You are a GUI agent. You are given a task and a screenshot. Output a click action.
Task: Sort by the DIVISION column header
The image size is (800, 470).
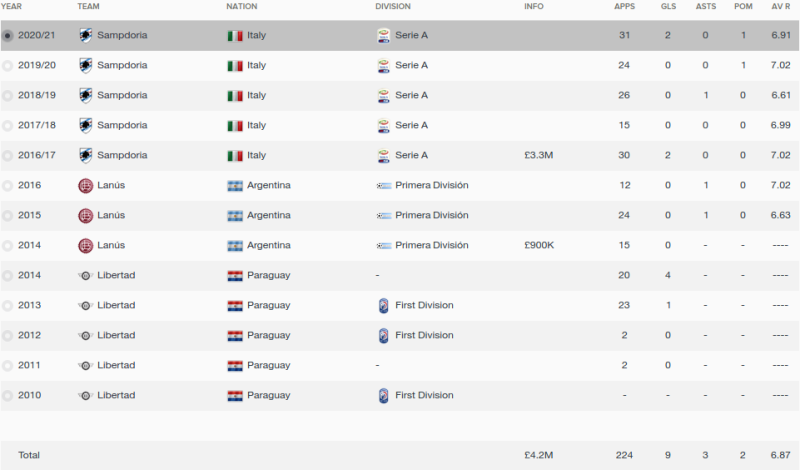tap(393, 7)
